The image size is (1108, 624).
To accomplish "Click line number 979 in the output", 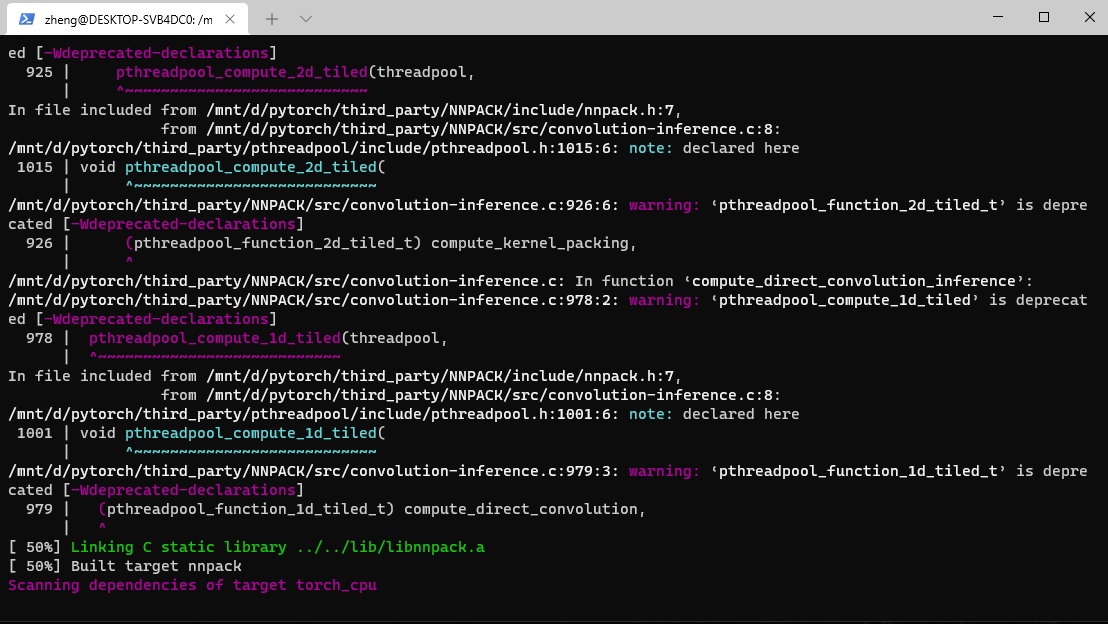I will [39, 509].
